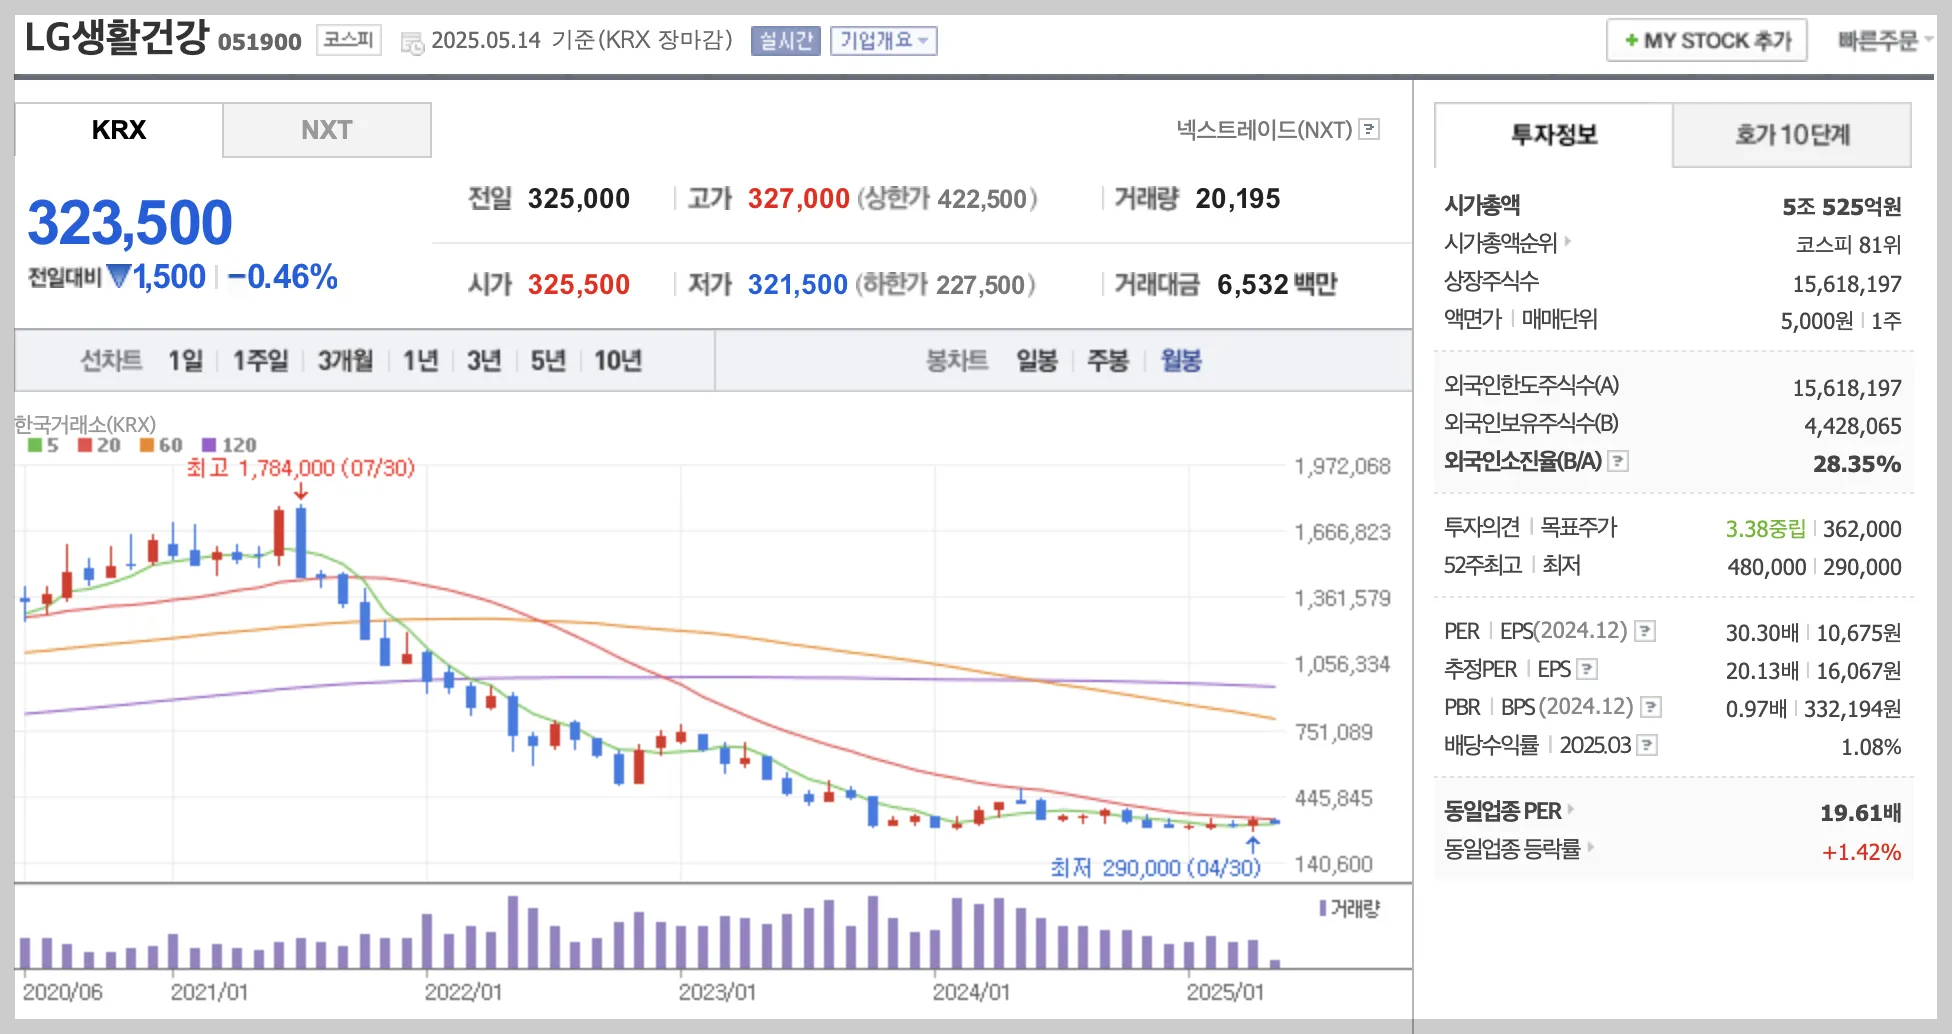
Task: Switch to the KRX tab
Action: pos(119,130)
